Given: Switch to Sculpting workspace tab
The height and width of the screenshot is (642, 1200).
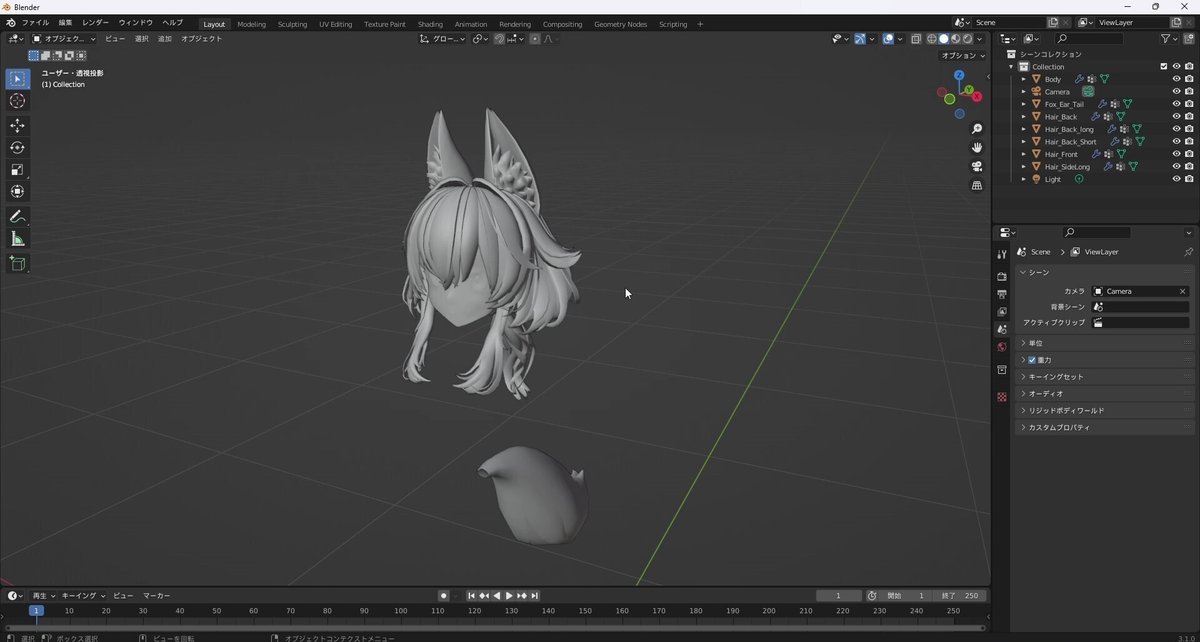Looking at the screenshot, I should coord(293,24).
